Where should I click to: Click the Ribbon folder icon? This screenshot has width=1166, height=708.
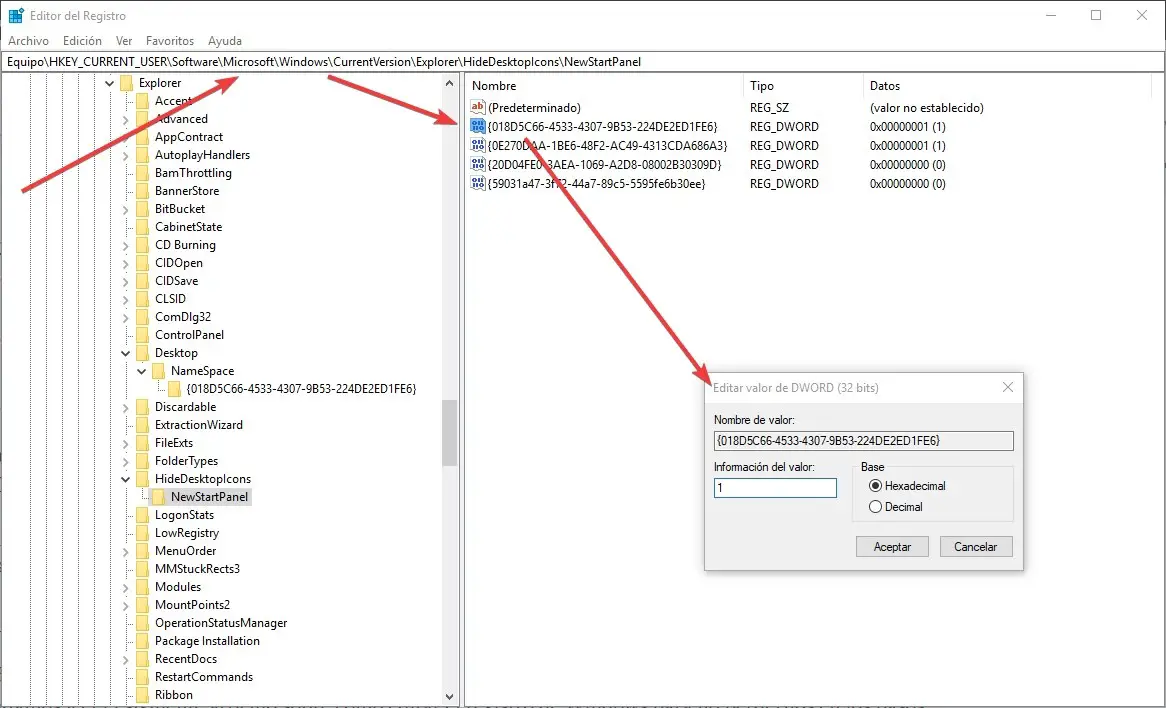coord(143,695)
